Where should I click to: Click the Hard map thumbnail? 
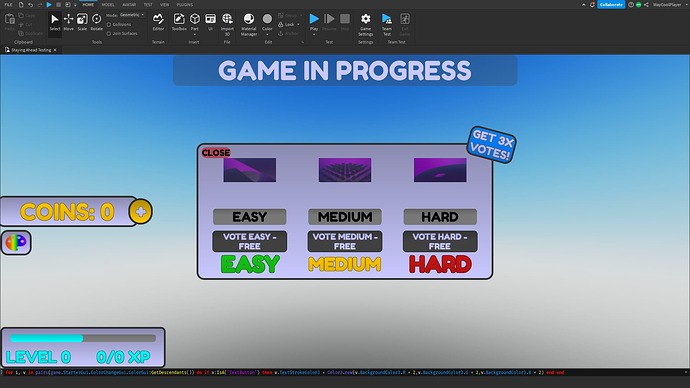pos(440,170)
